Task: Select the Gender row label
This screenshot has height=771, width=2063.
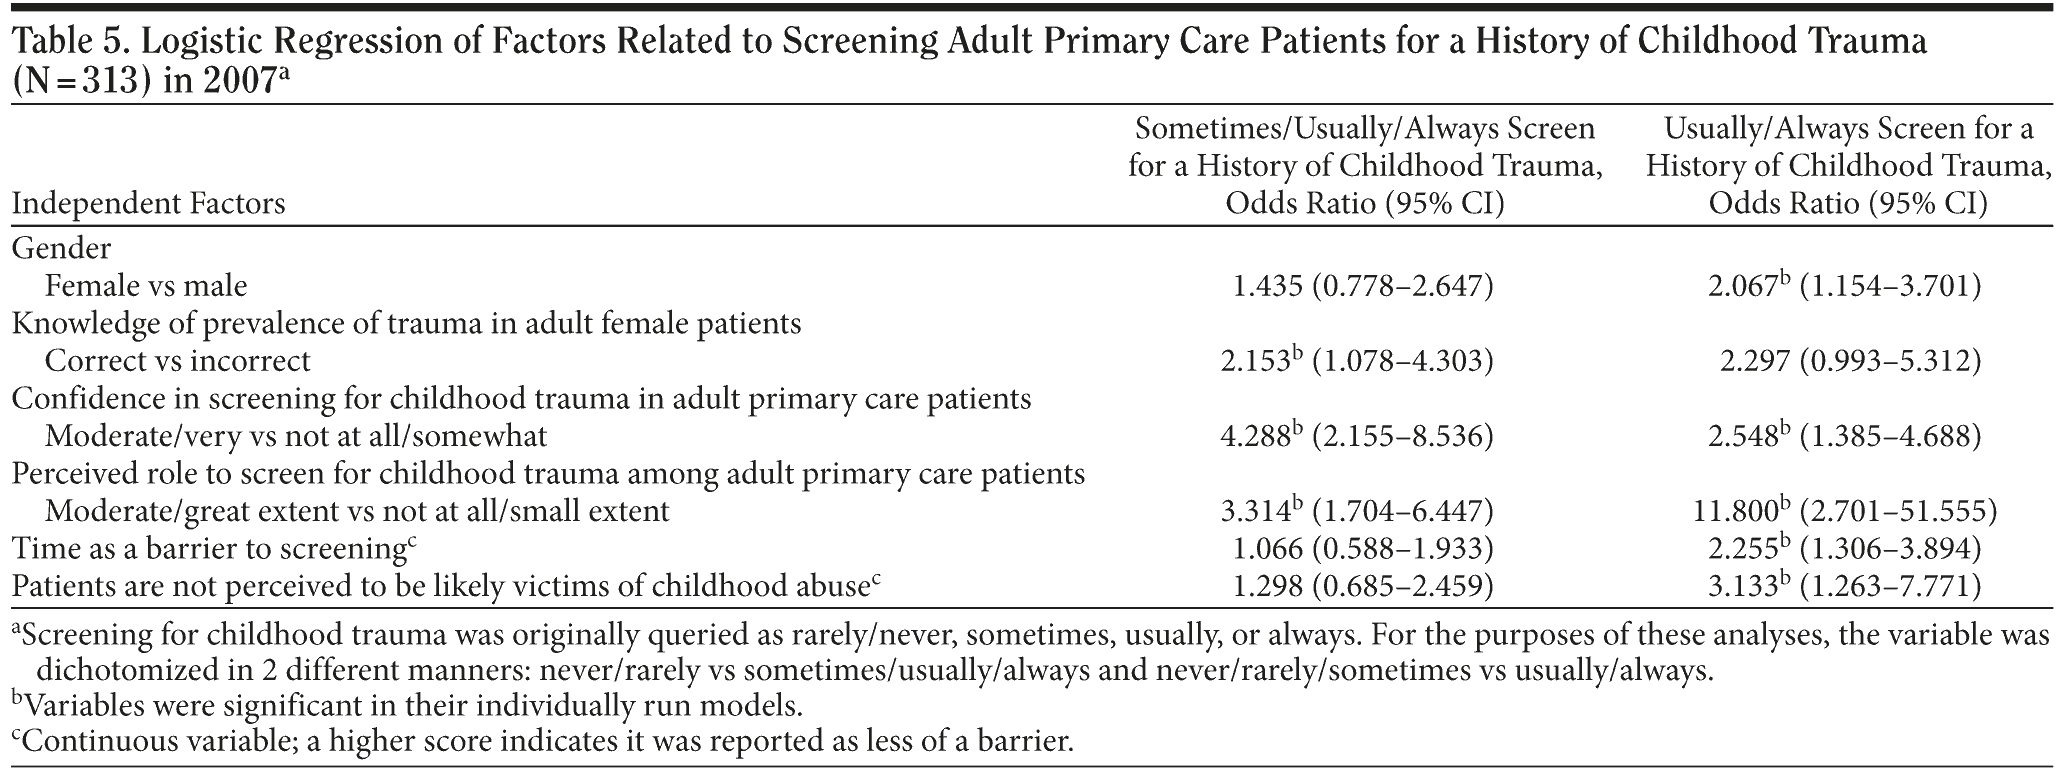Action: pyautogui.click(x=61, y=247)
